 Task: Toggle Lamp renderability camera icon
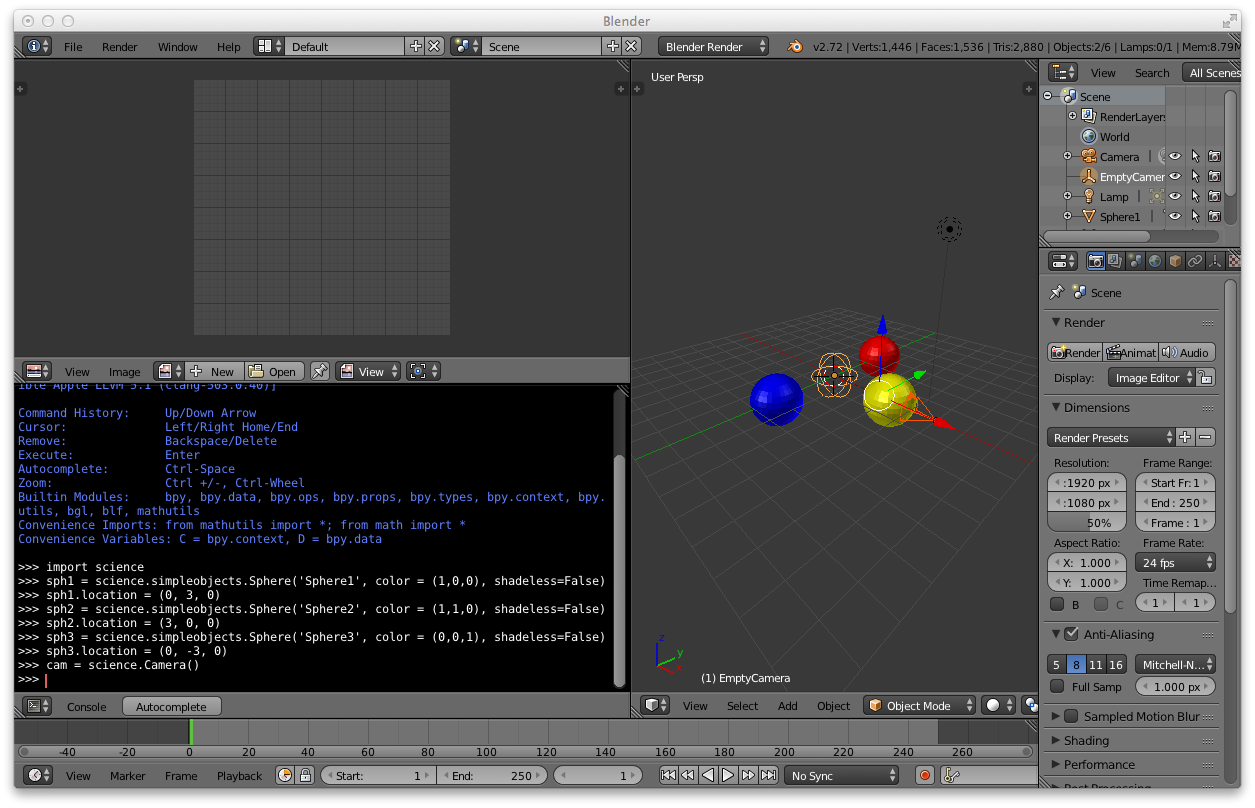click(x=1214, y=197)
